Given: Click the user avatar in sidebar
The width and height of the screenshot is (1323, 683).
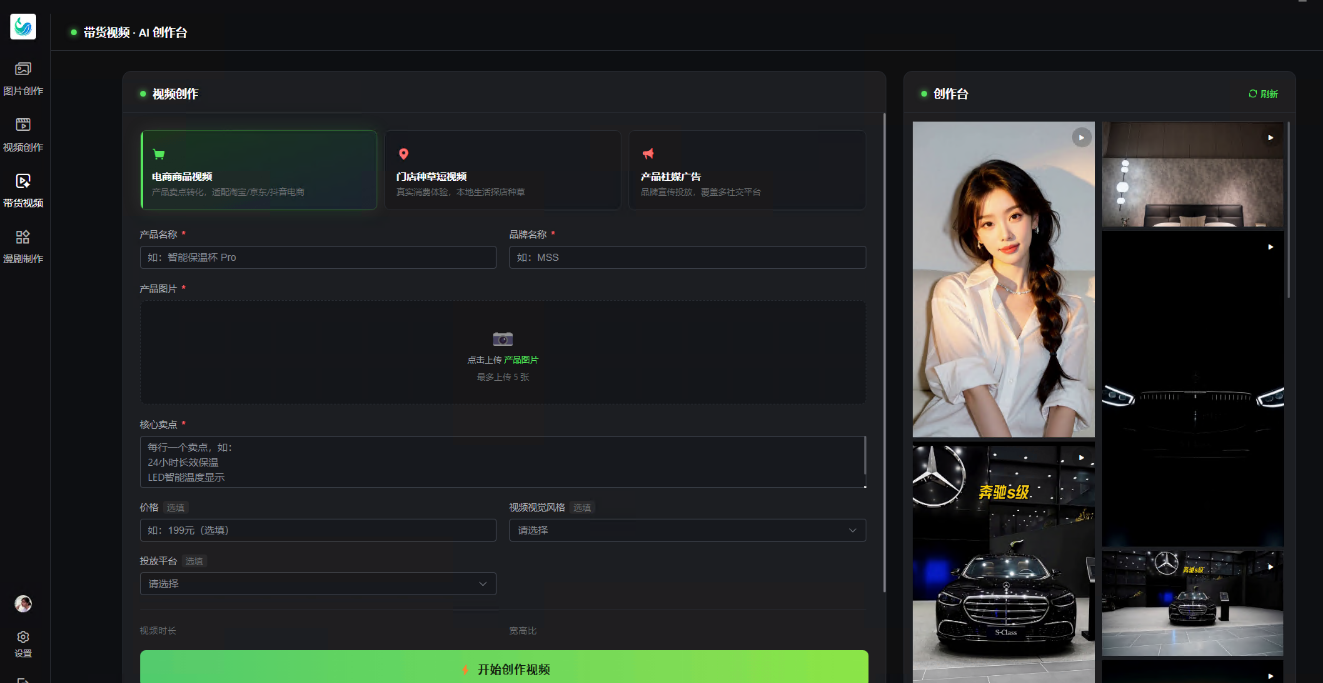Looking at the screenshot, I should (23, 604).
